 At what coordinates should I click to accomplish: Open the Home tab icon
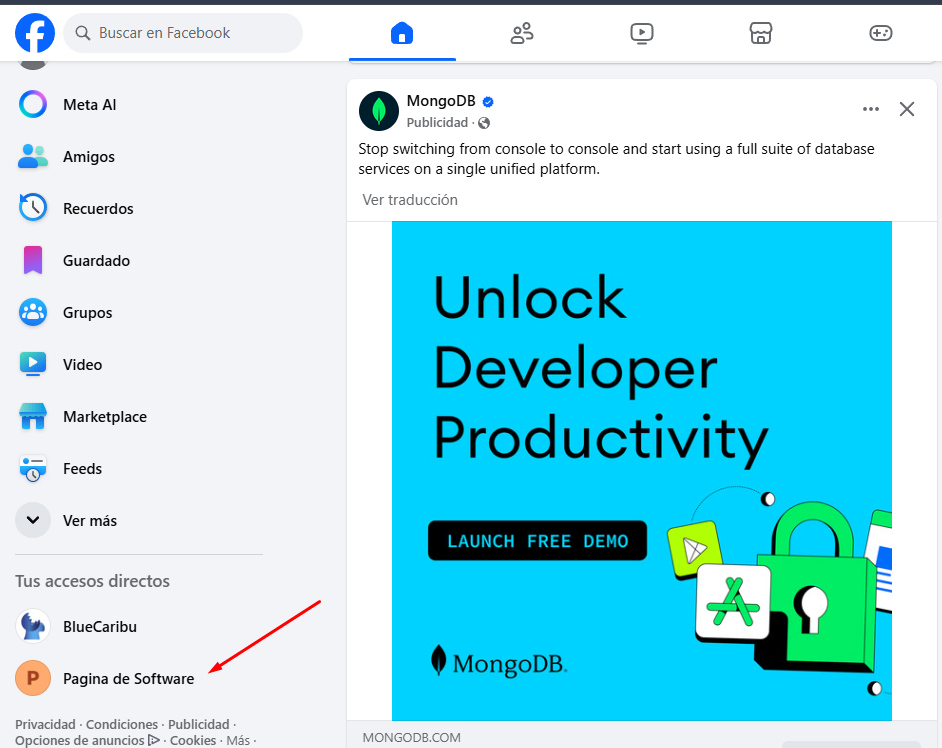point(402,33)
